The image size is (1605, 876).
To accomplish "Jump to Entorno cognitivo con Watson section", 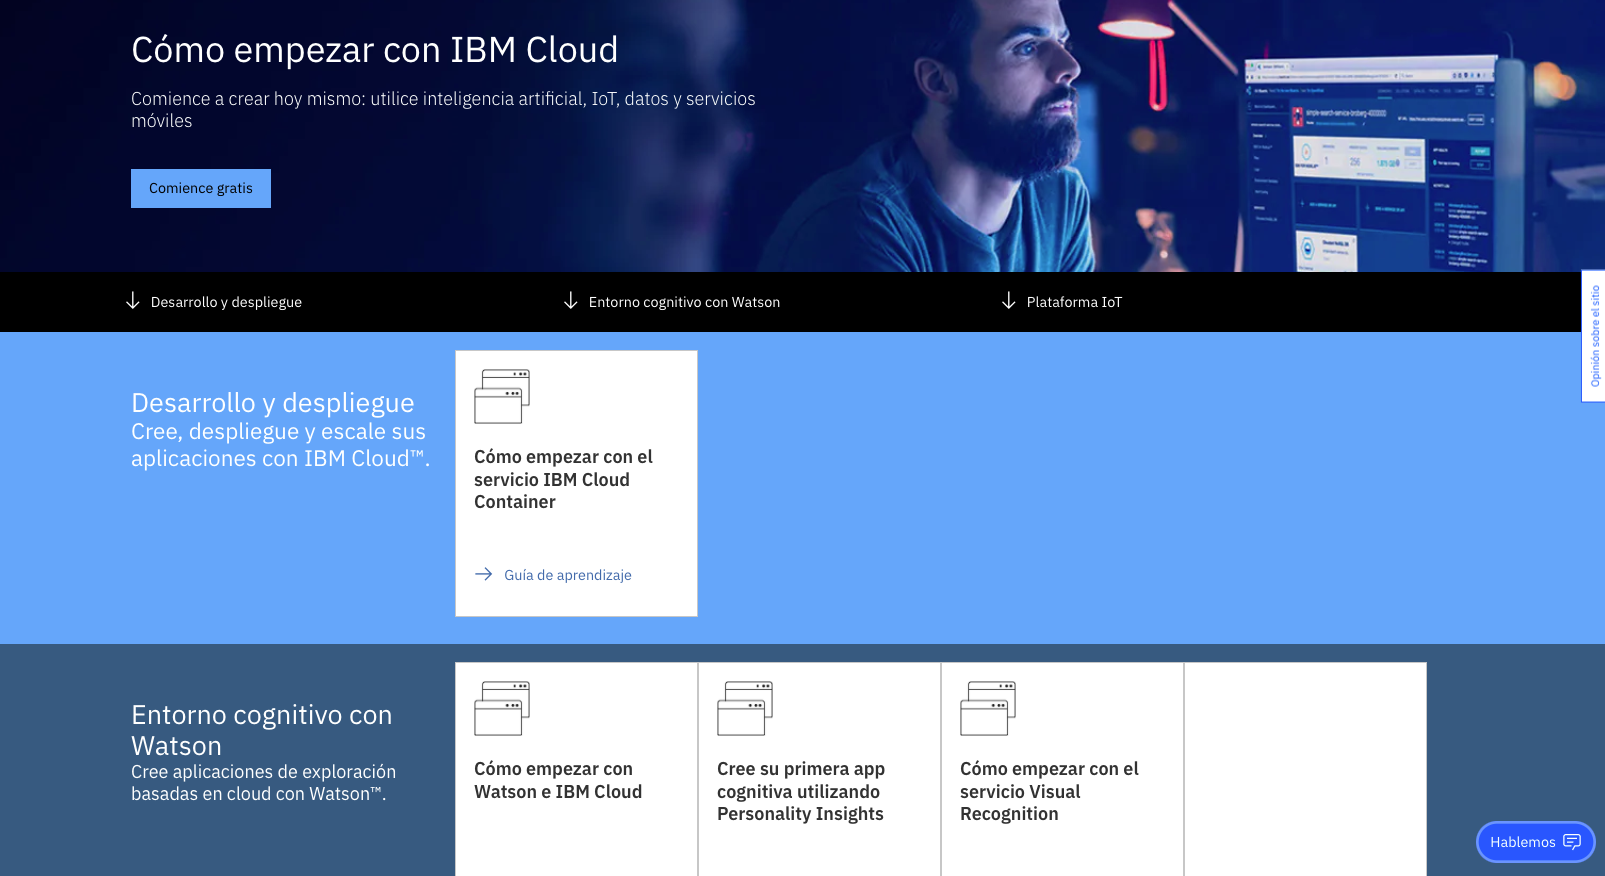I will 684,302.
